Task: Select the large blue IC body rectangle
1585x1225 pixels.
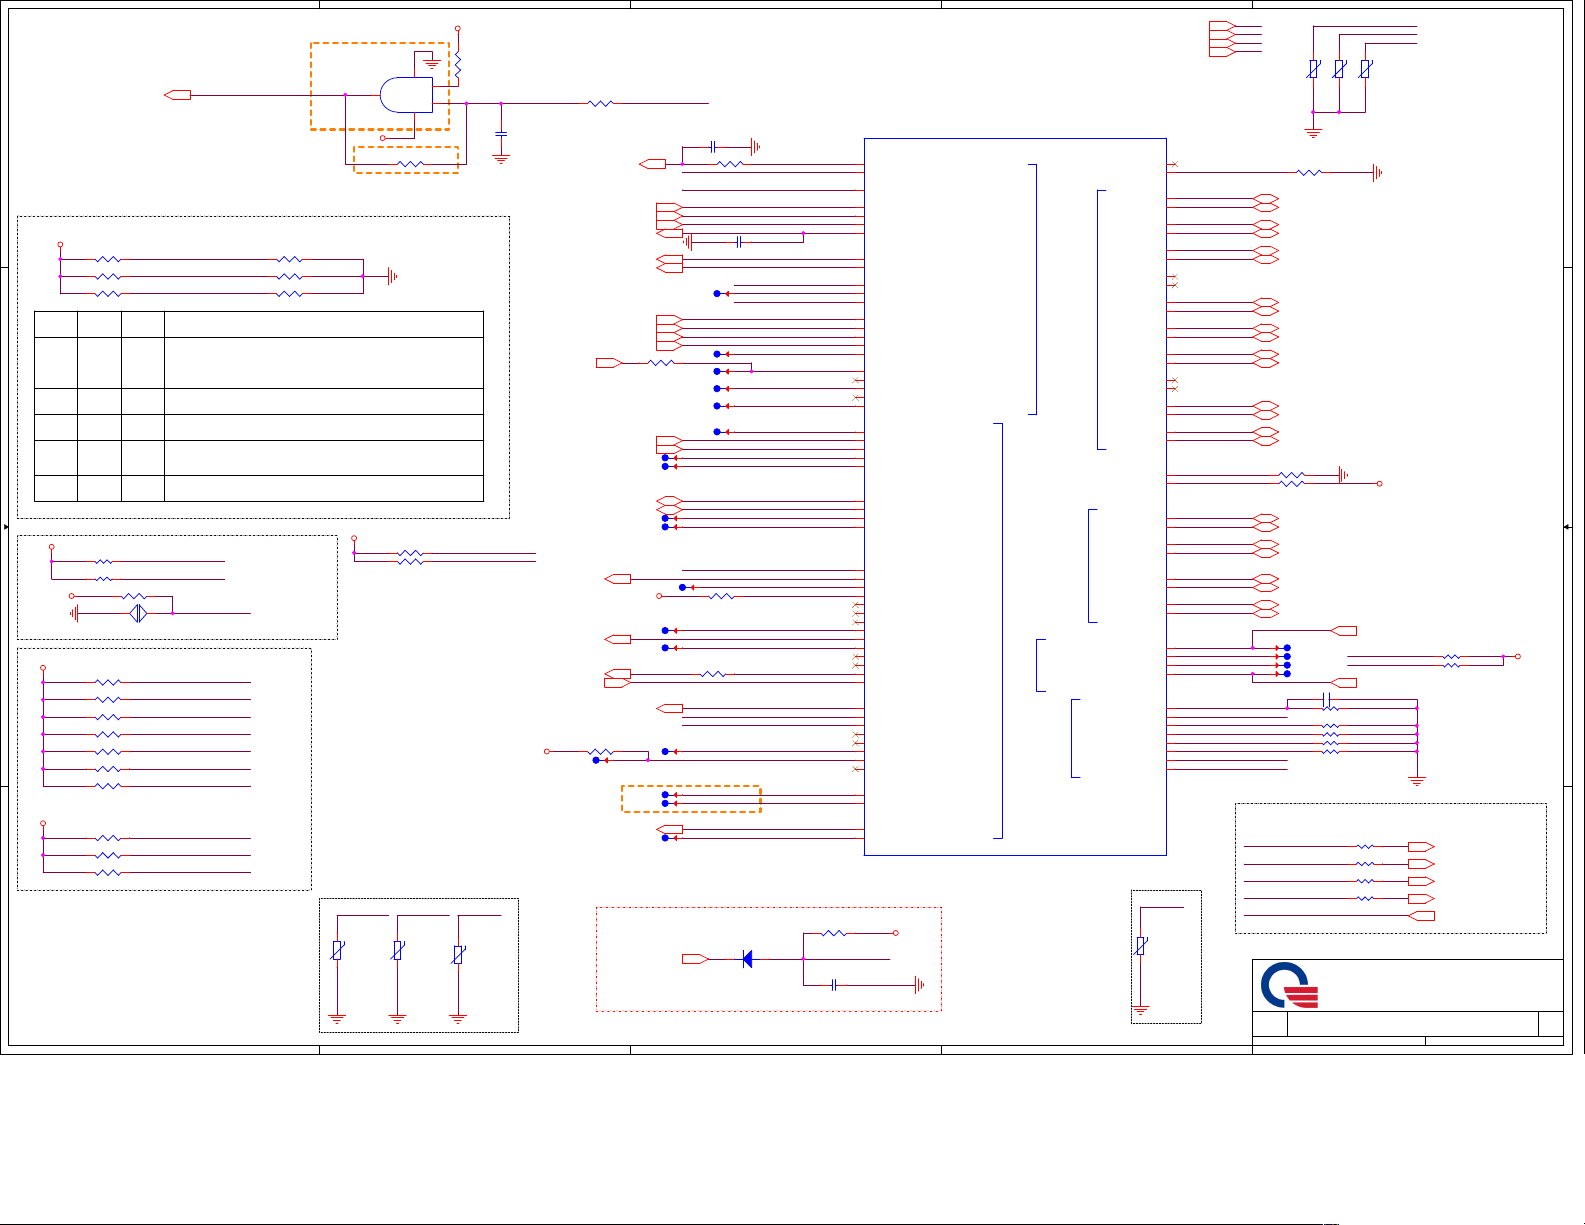Action: pos(1015,497)
